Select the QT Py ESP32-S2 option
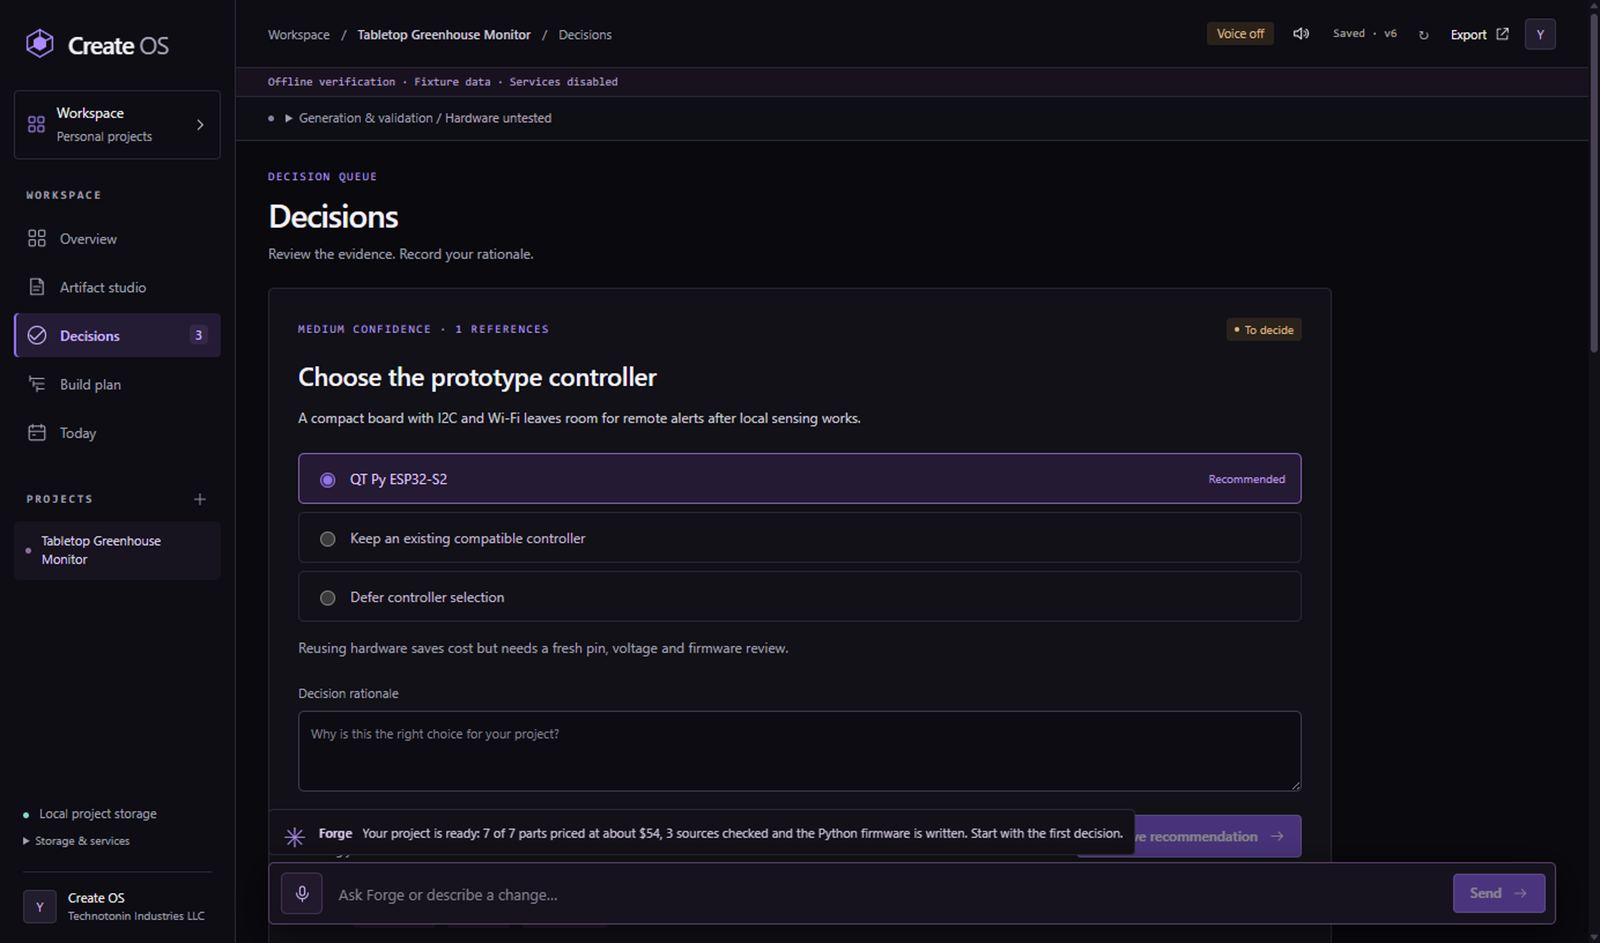This screenshot has height=943, width=1600. [x=799, y=479]
